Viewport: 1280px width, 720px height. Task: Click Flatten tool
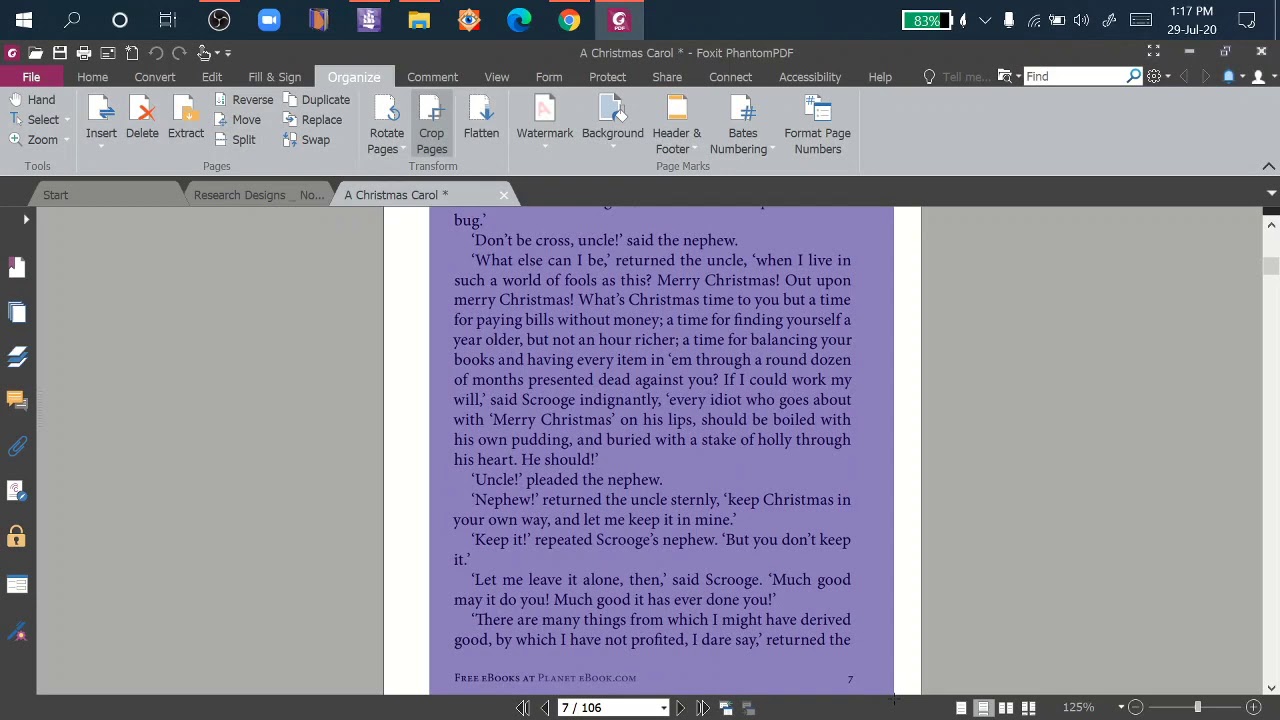tap(481, 117)
